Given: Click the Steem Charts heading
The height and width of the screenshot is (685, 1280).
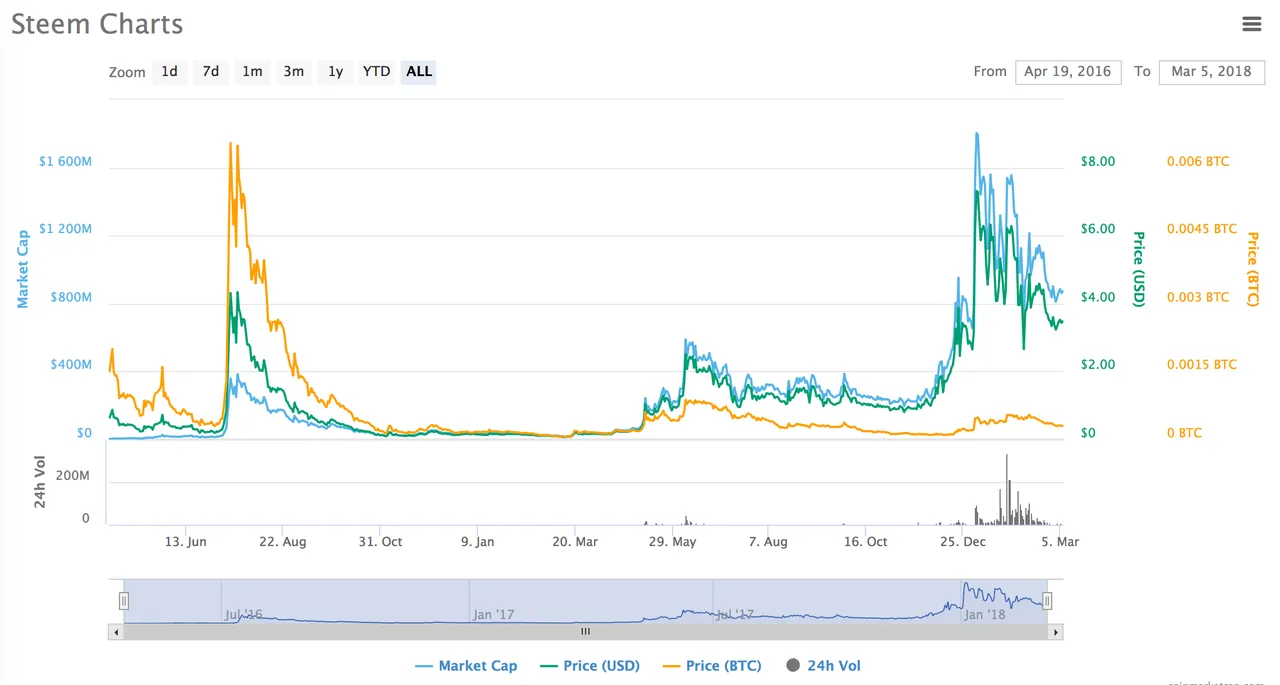Looking at the screenshot, I should pyautogui.click(x=98, y=25).
